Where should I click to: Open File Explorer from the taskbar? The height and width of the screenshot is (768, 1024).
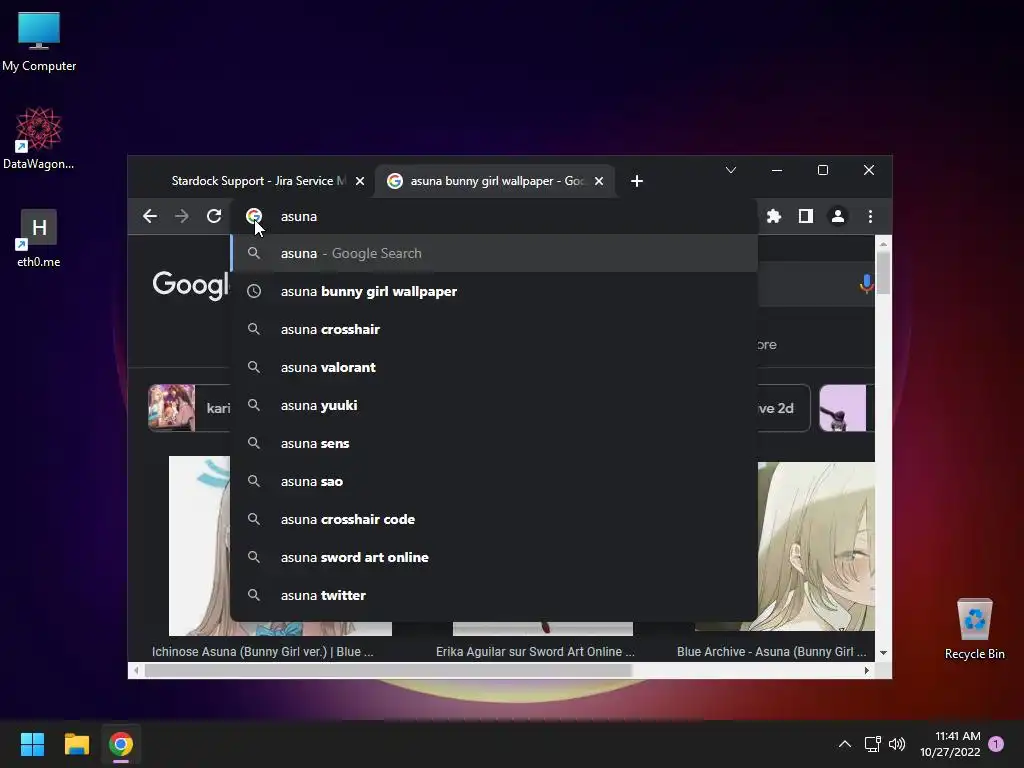(76, 744)
